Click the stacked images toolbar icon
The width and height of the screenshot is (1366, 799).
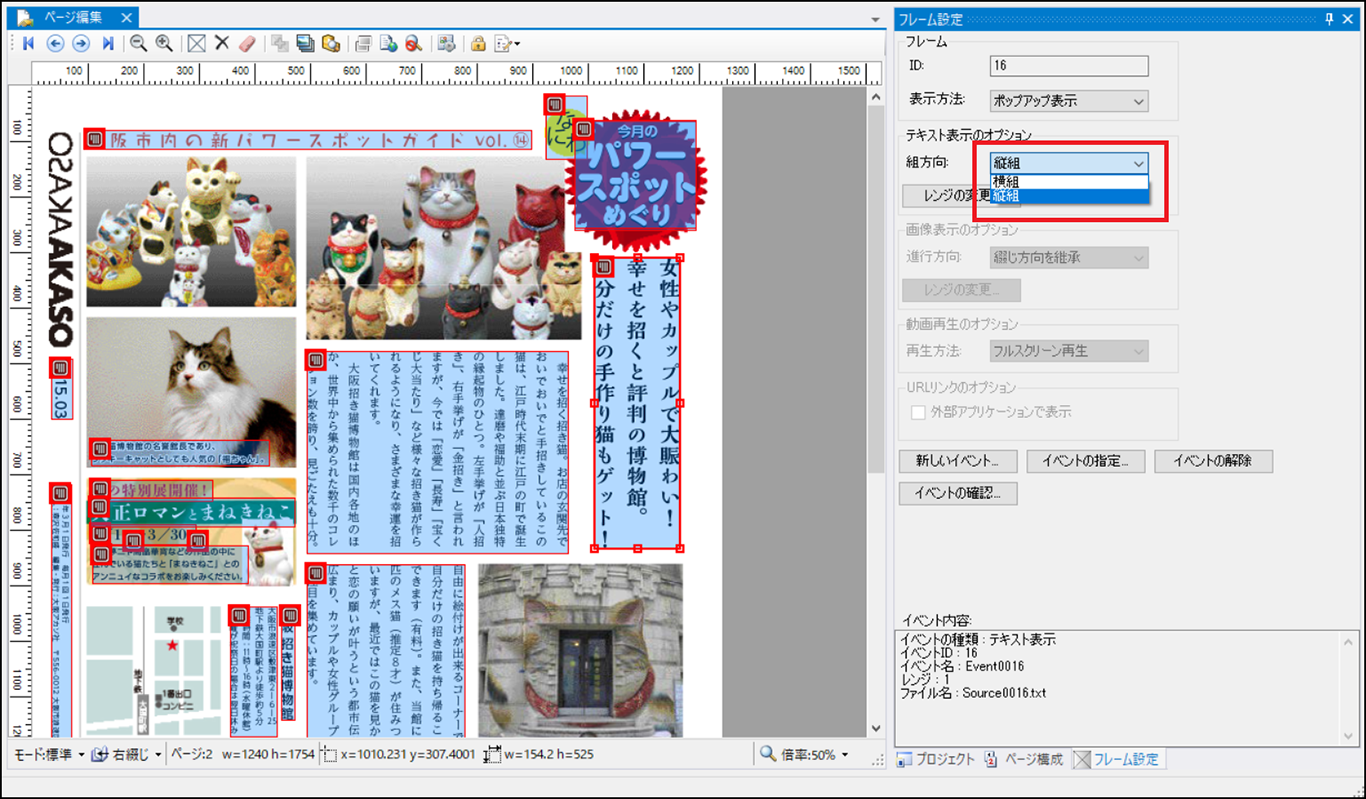(305, 43)
